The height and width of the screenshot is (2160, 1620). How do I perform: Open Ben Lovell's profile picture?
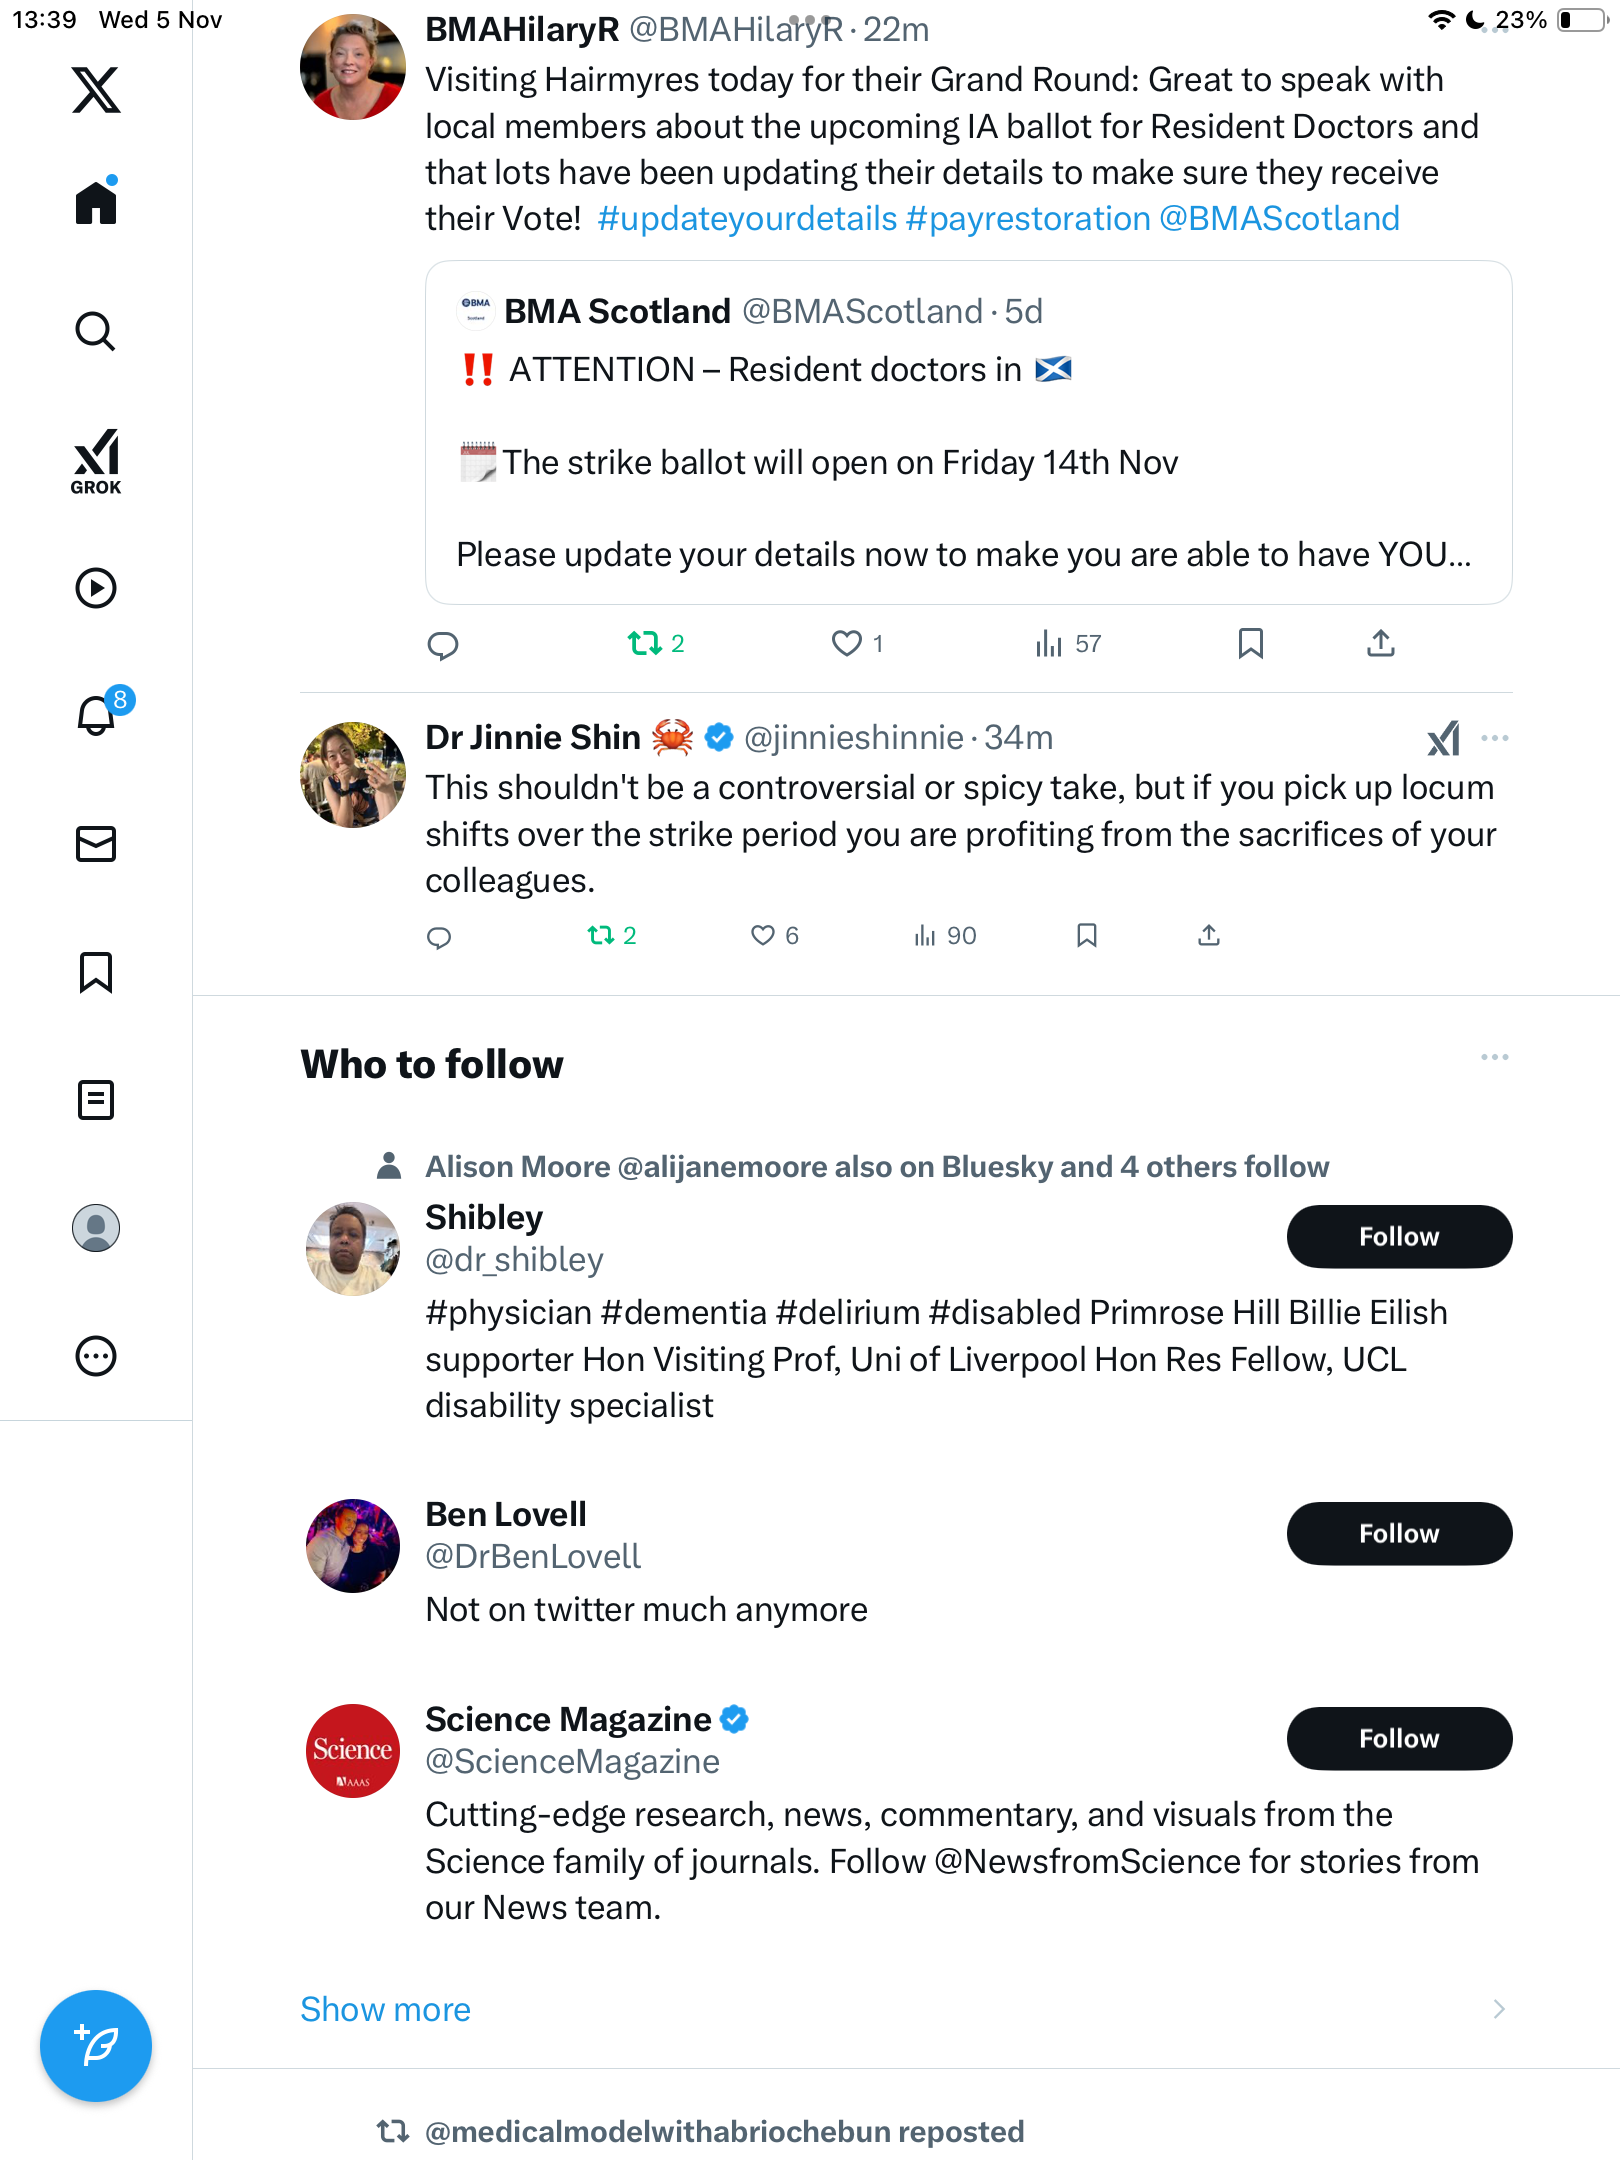[353, 1545]
